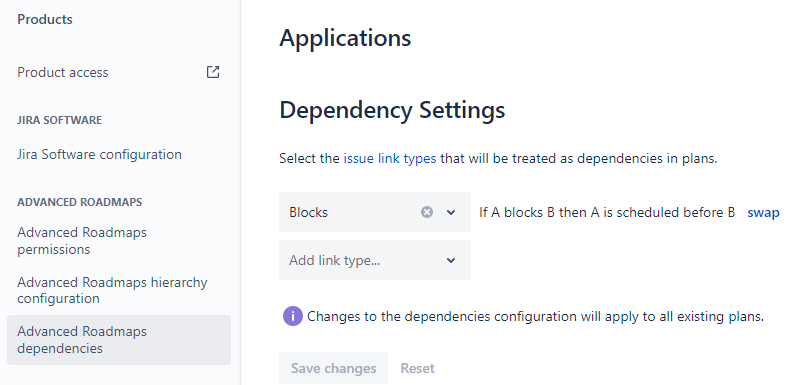This screenshot has width=807, height=385.
Task: Click the JIRA SOFTWARE section label
Action: coord(60,120)
